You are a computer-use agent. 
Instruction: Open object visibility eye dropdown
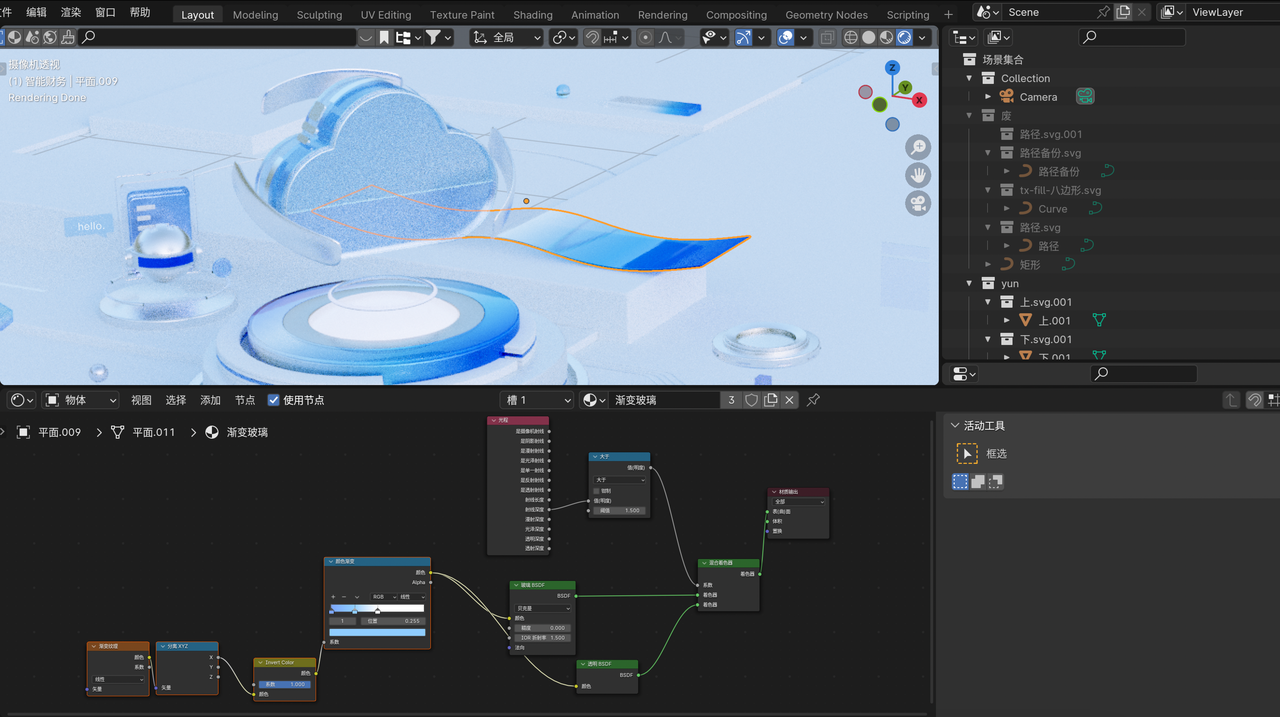(x=714, y=37)
